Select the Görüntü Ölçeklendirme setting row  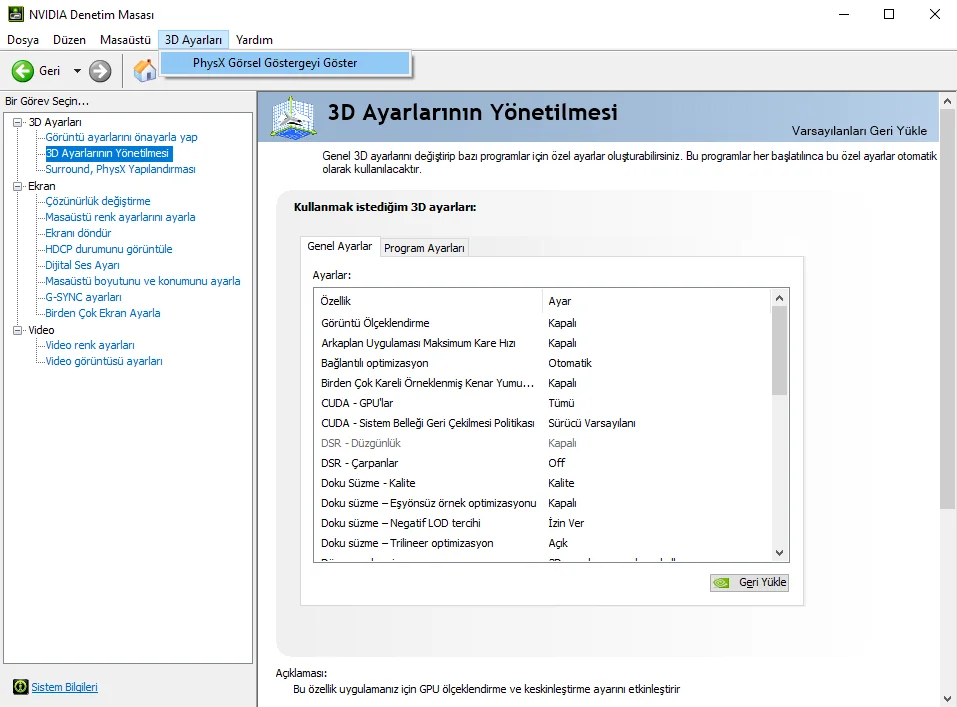coord(543,323)
